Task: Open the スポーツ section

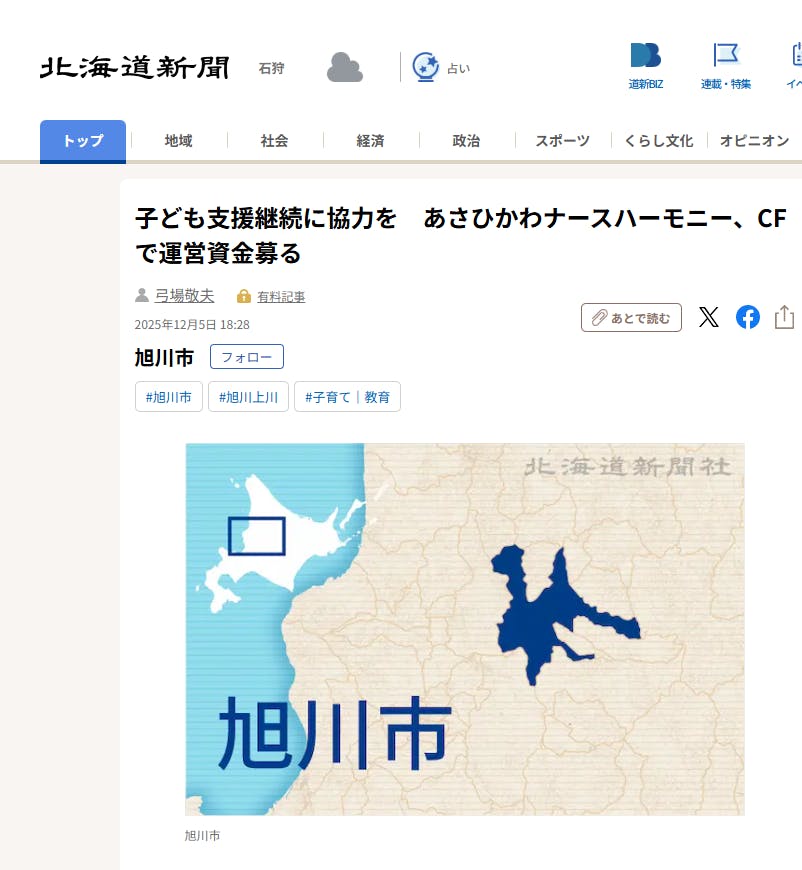Action: (x=563, y=141)
